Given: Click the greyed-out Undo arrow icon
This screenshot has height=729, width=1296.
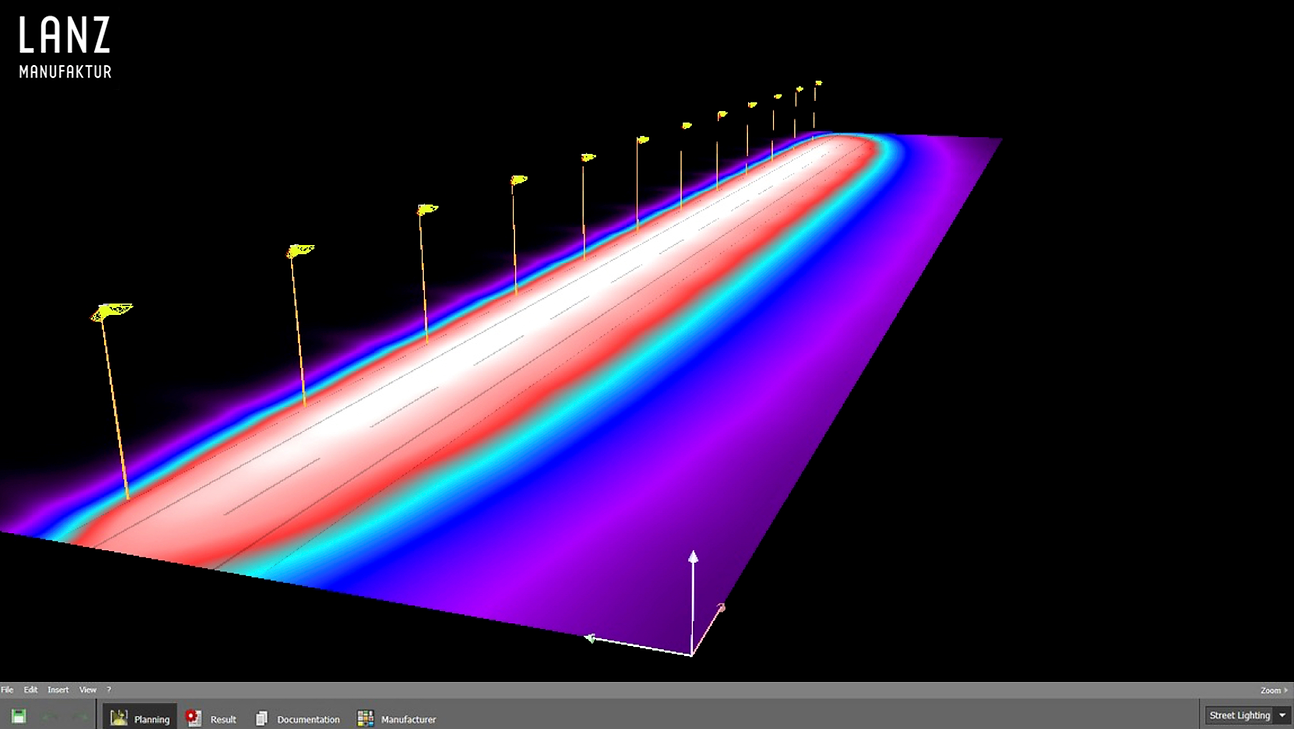Looking at the screenshot, I should pos(50,716).
